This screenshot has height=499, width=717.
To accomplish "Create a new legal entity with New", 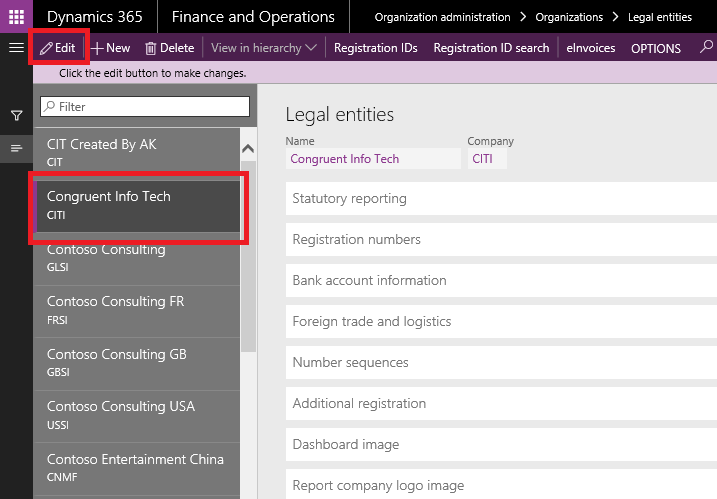I will [111, 48].
